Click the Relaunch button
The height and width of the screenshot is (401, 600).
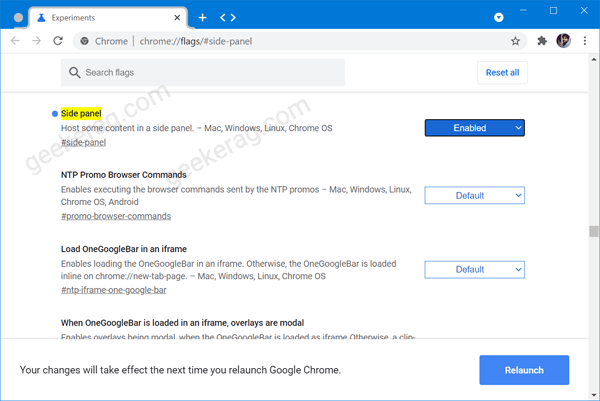[524, 370]
